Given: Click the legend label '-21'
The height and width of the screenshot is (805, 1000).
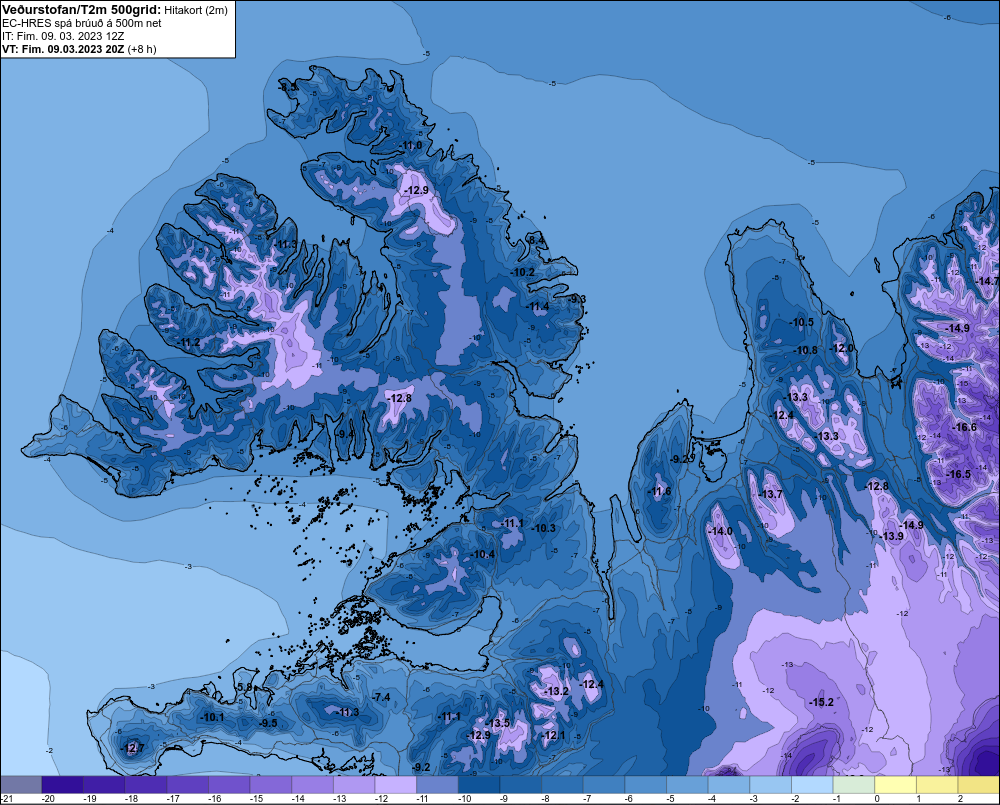Looking at the screenshot, I should [x=7, y=799].
